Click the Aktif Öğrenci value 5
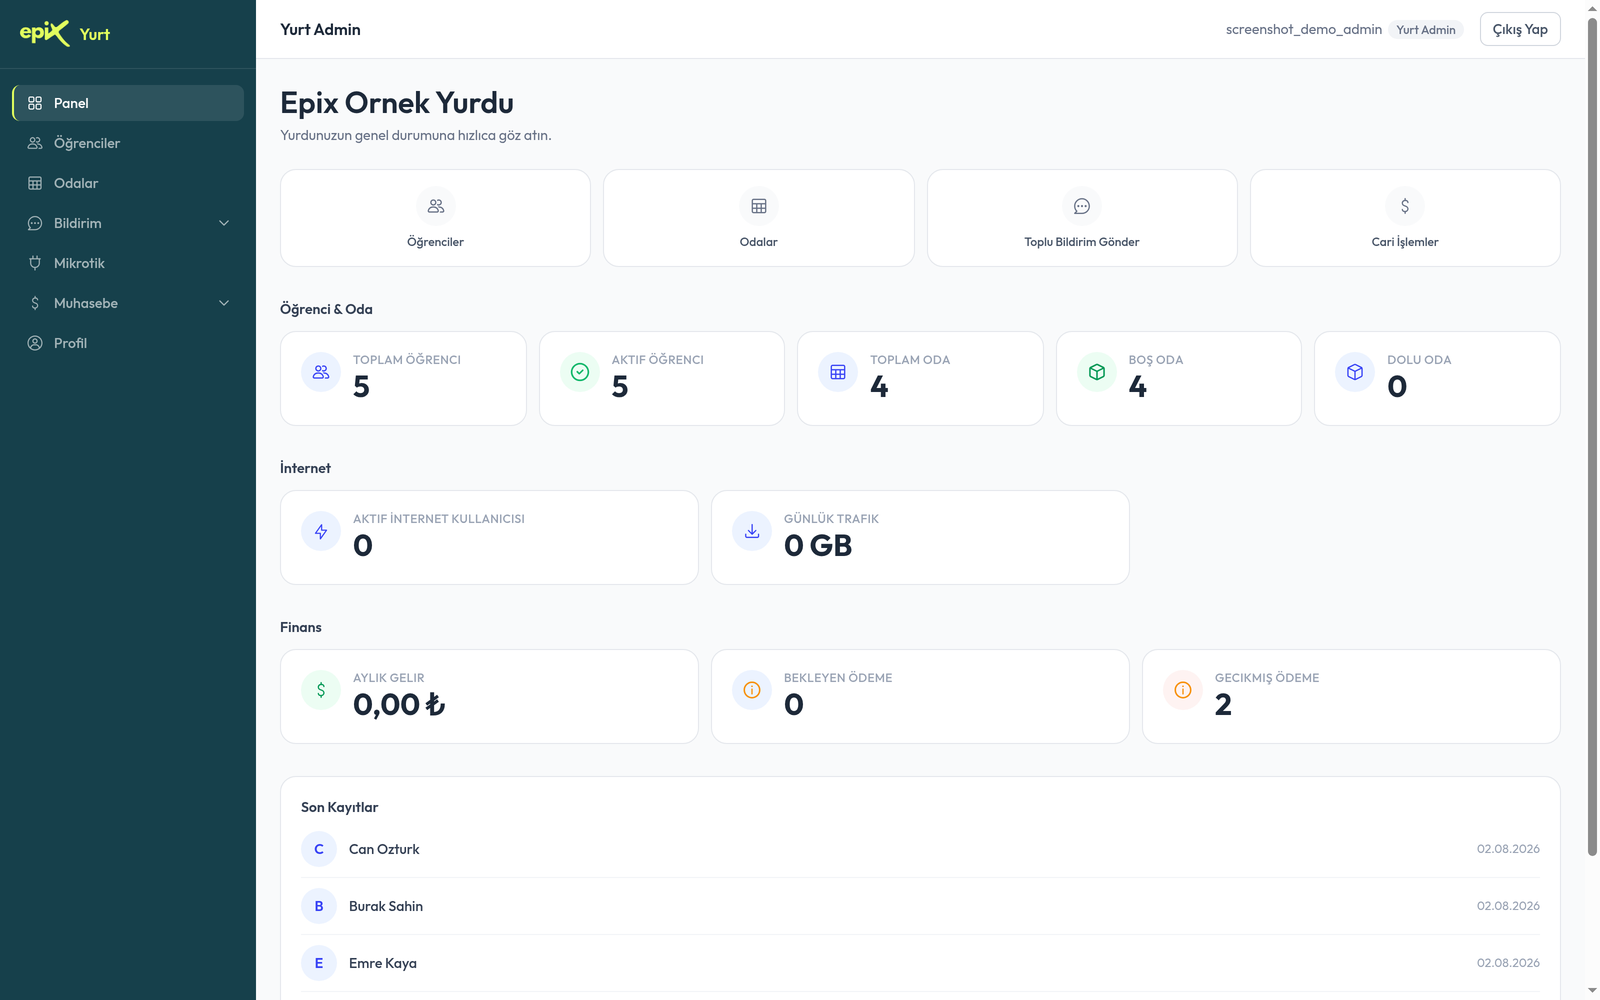Viewport: 1600px width, 1000px height. [620, 387]
